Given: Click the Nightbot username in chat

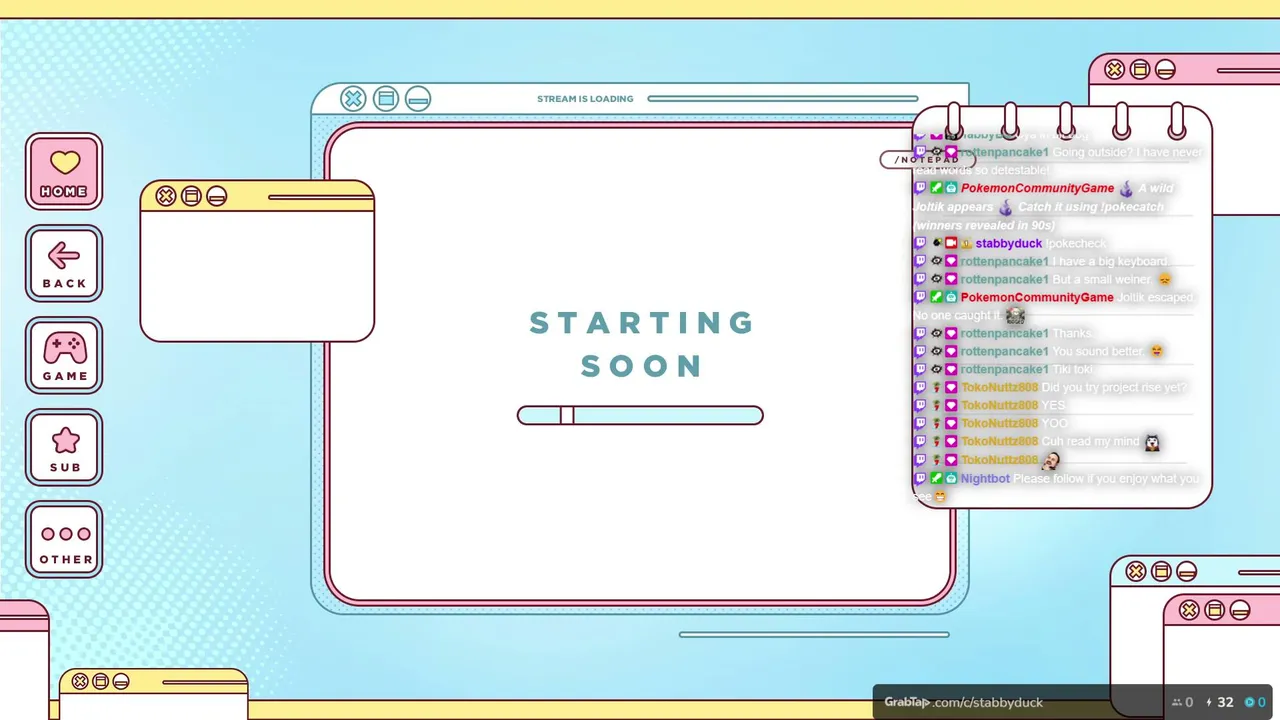Looking at the screenshot, I should point(985,478).
